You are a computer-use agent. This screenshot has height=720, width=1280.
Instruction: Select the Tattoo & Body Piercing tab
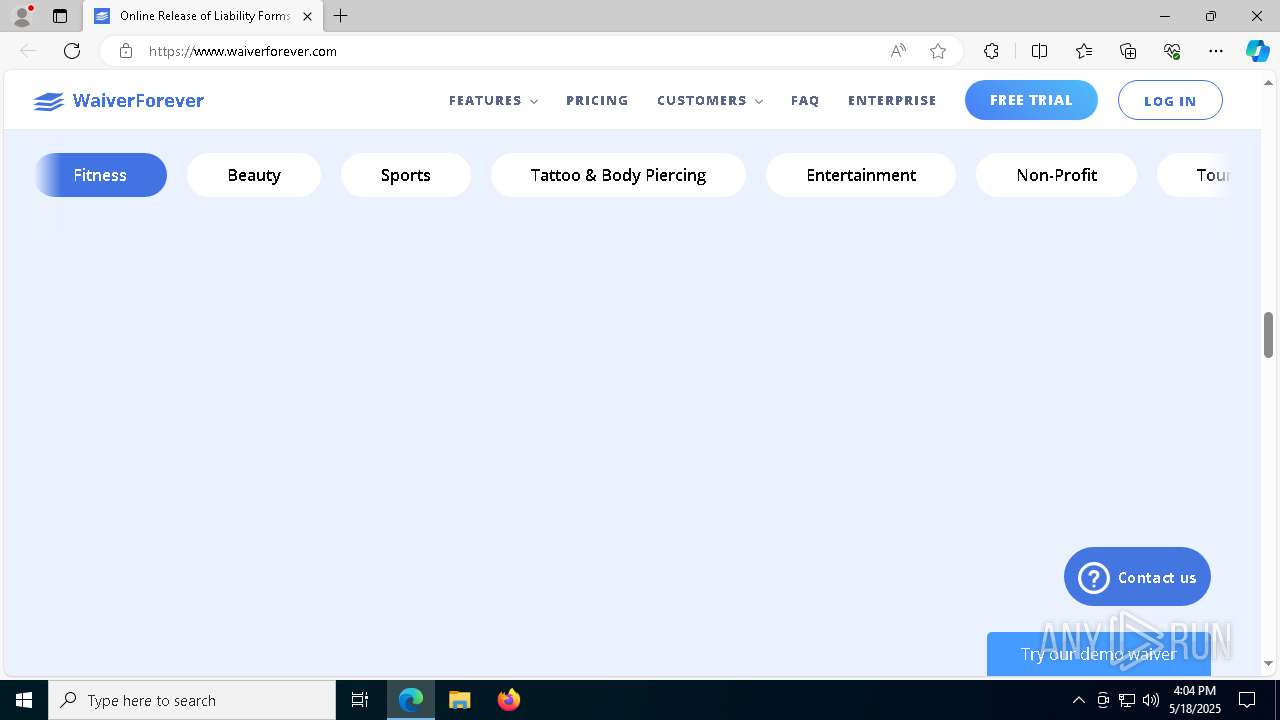pos(618,175)
